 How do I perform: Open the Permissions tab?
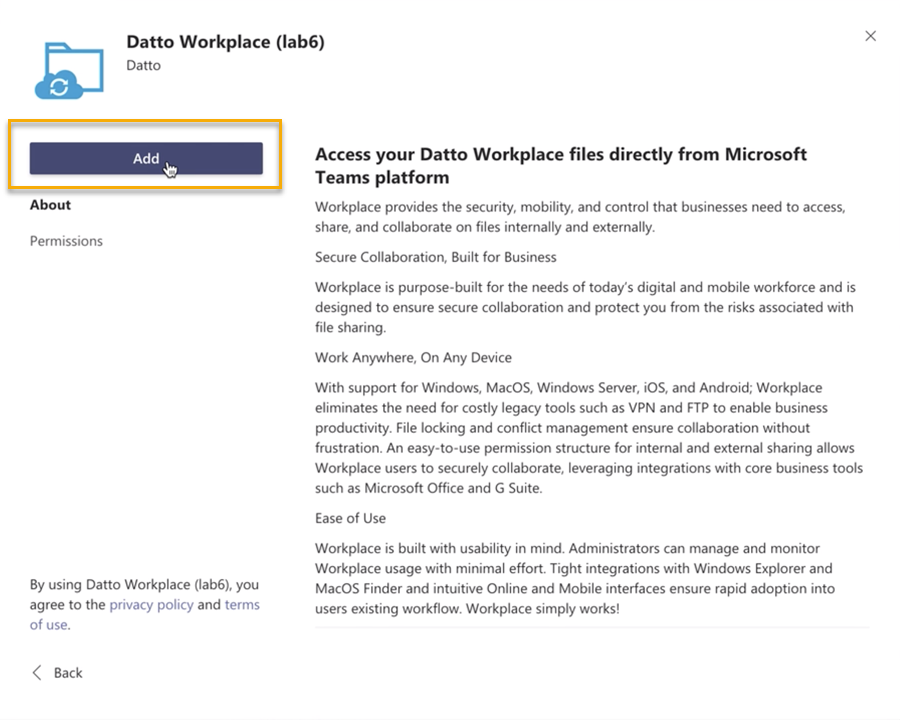point(66,241)
